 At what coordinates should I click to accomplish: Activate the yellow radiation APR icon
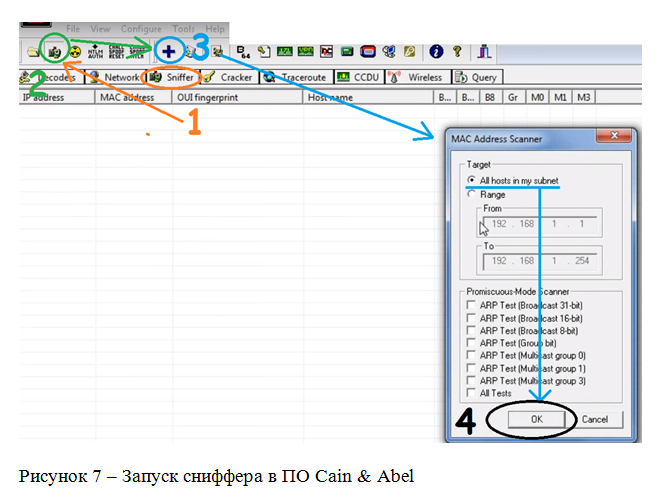click(x=75, y=52)
